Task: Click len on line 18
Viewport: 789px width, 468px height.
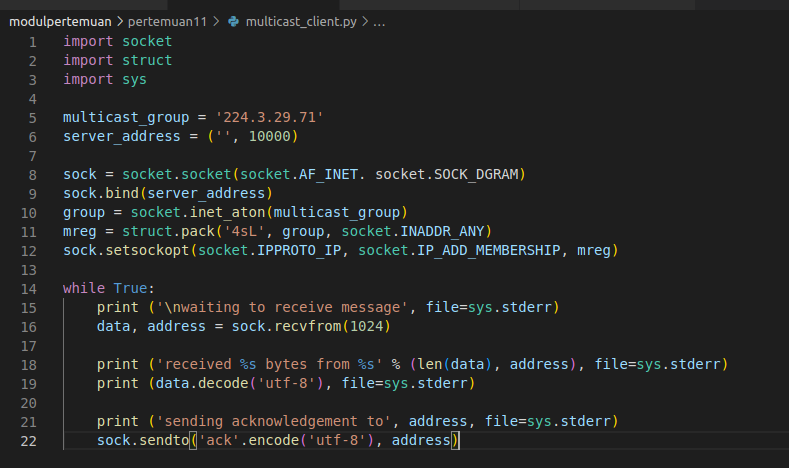Action: coord(430,364)
